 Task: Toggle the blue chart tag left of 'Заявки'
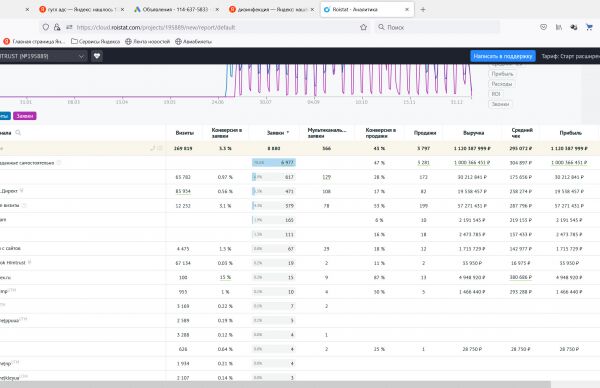click(5, 116)
